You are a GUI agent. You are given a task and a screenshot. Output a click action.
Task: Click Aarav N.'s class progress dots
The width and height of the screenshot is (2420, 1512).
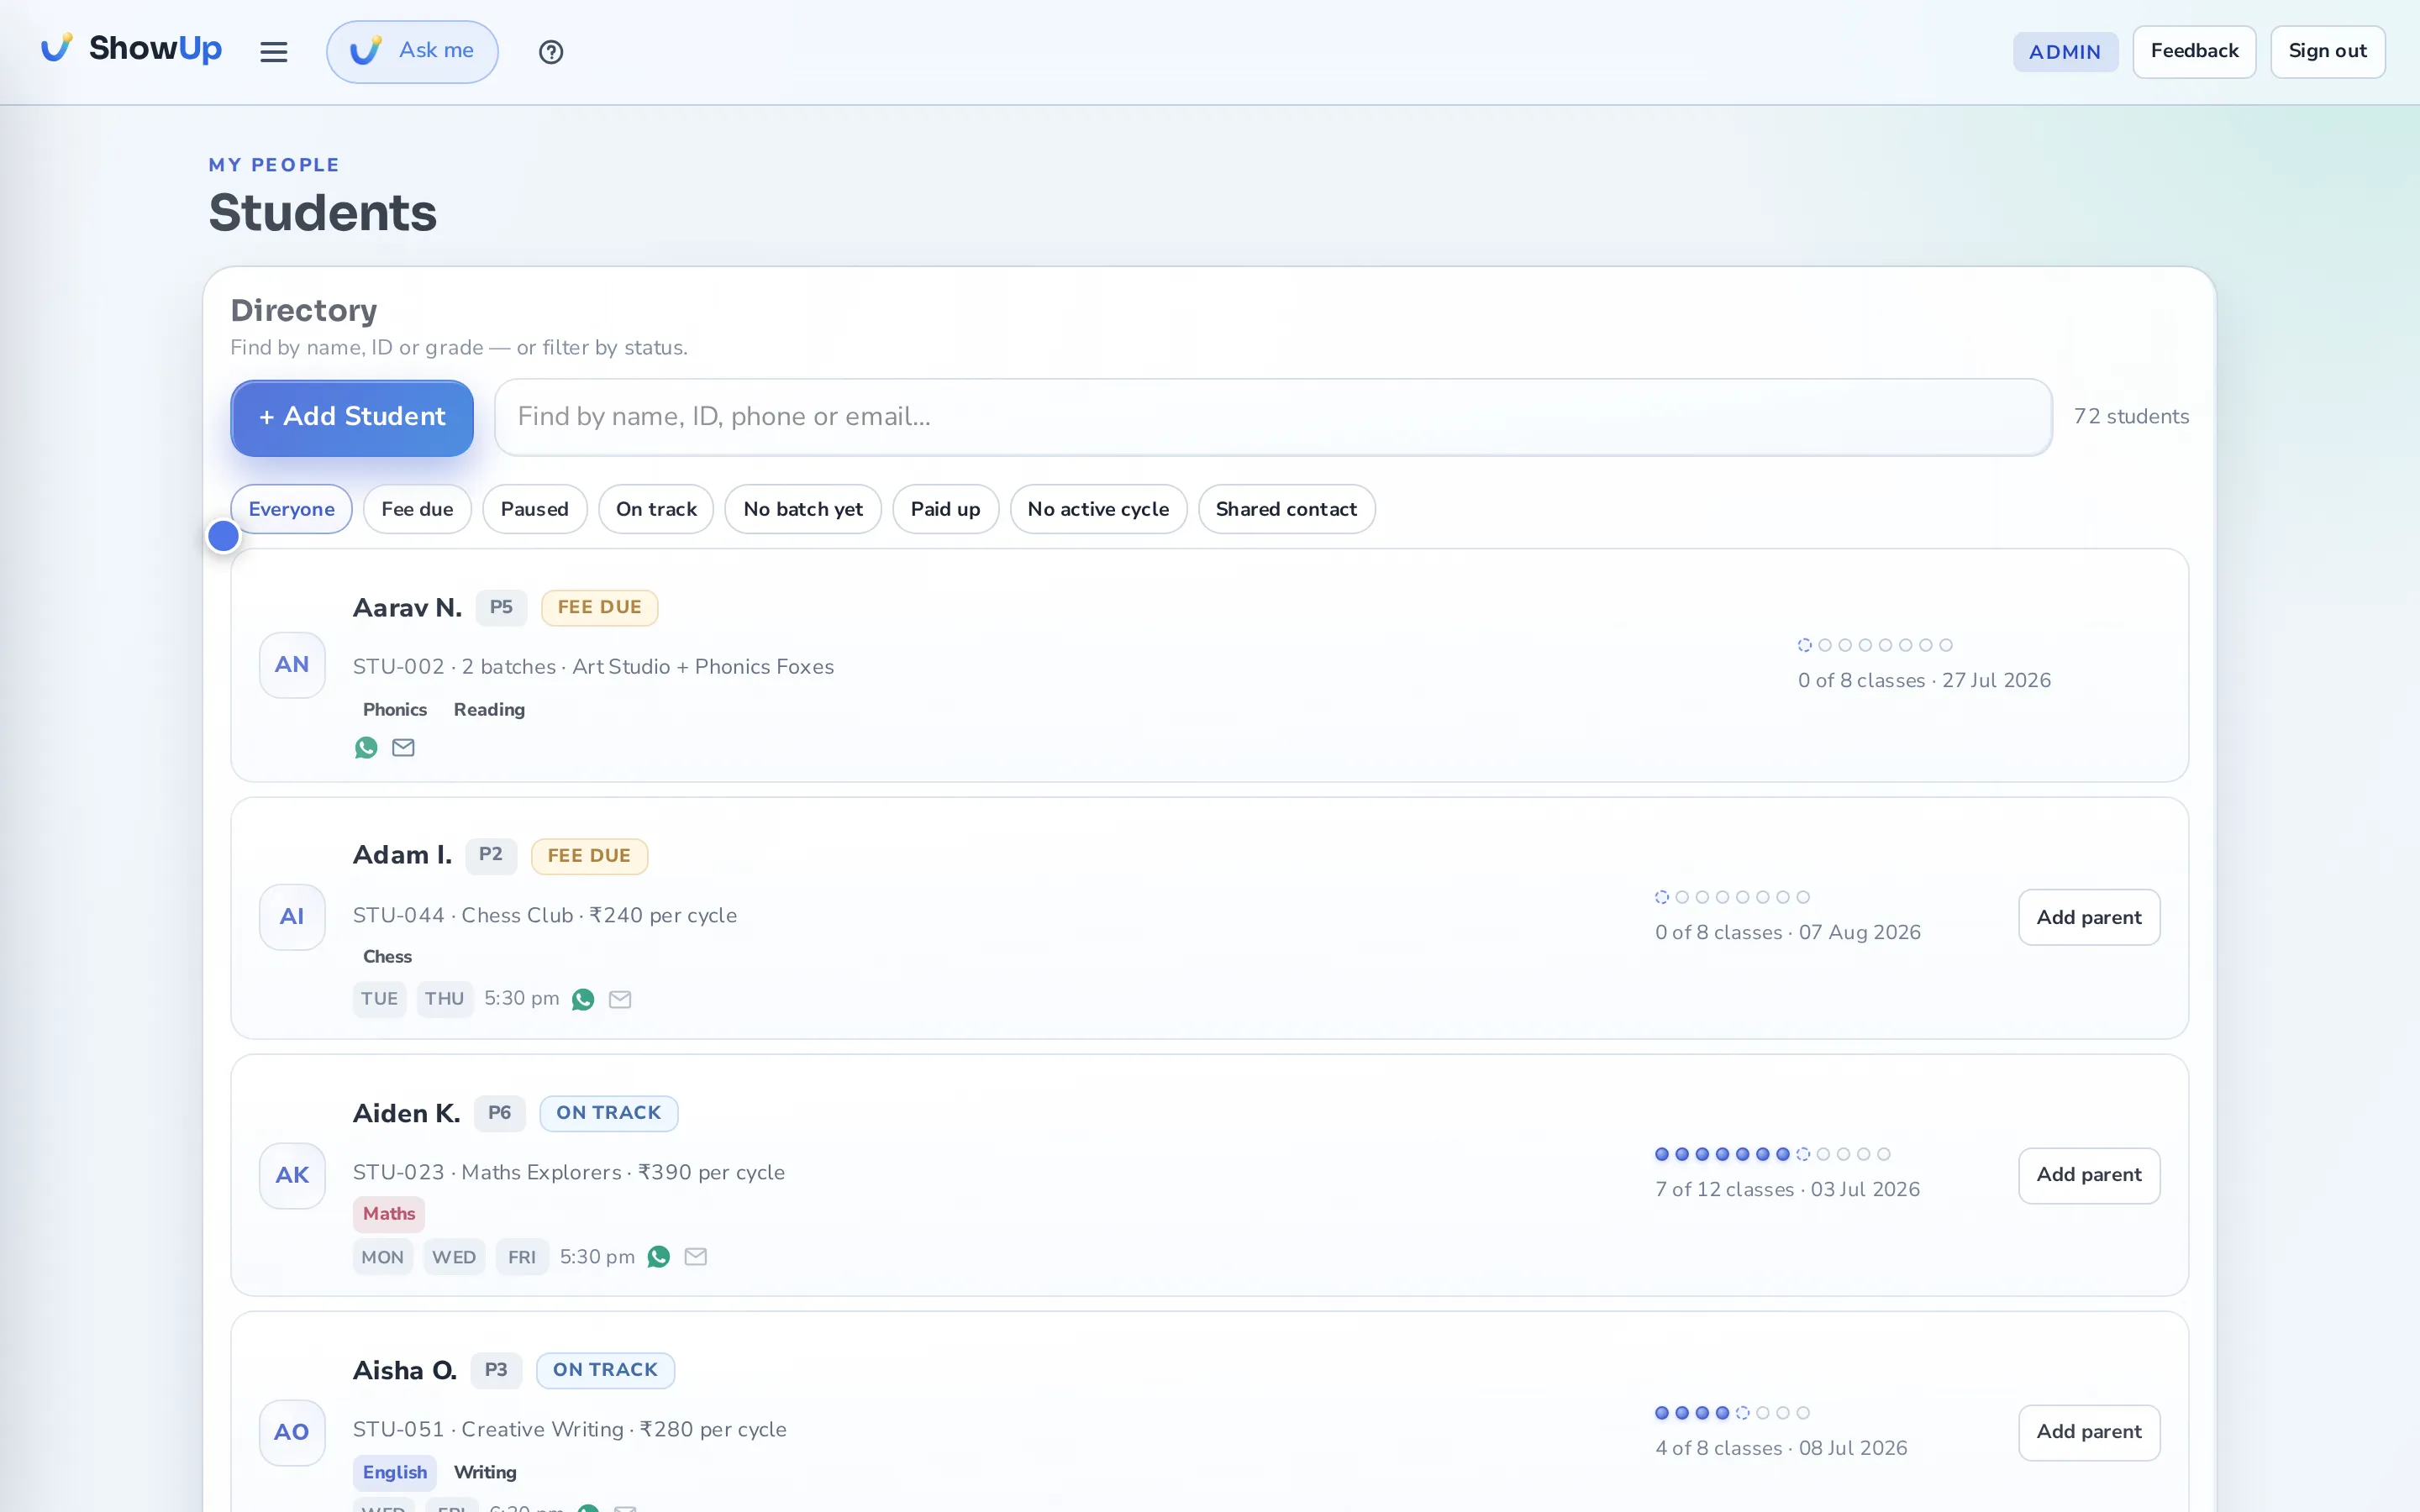1874,645
